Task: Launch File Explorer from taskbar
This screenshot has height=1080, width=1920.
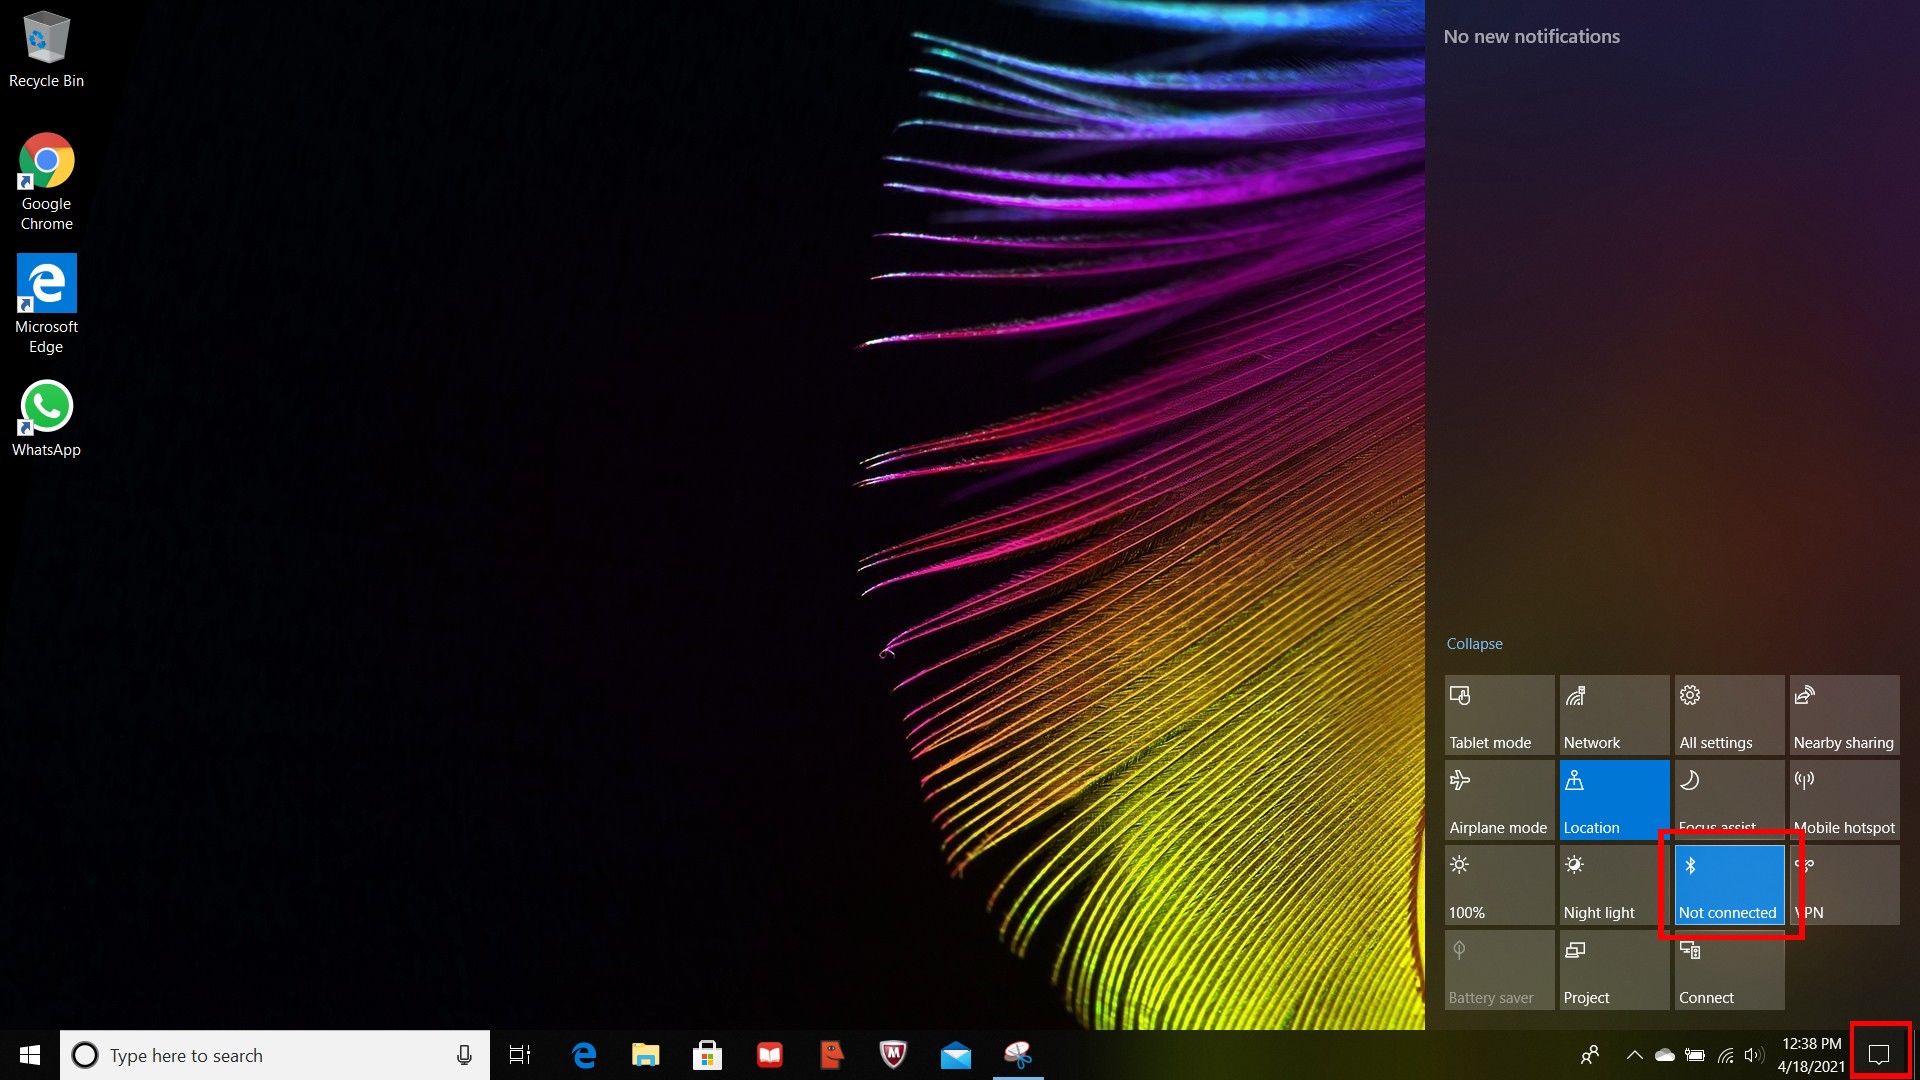Action: point(645,1055)
